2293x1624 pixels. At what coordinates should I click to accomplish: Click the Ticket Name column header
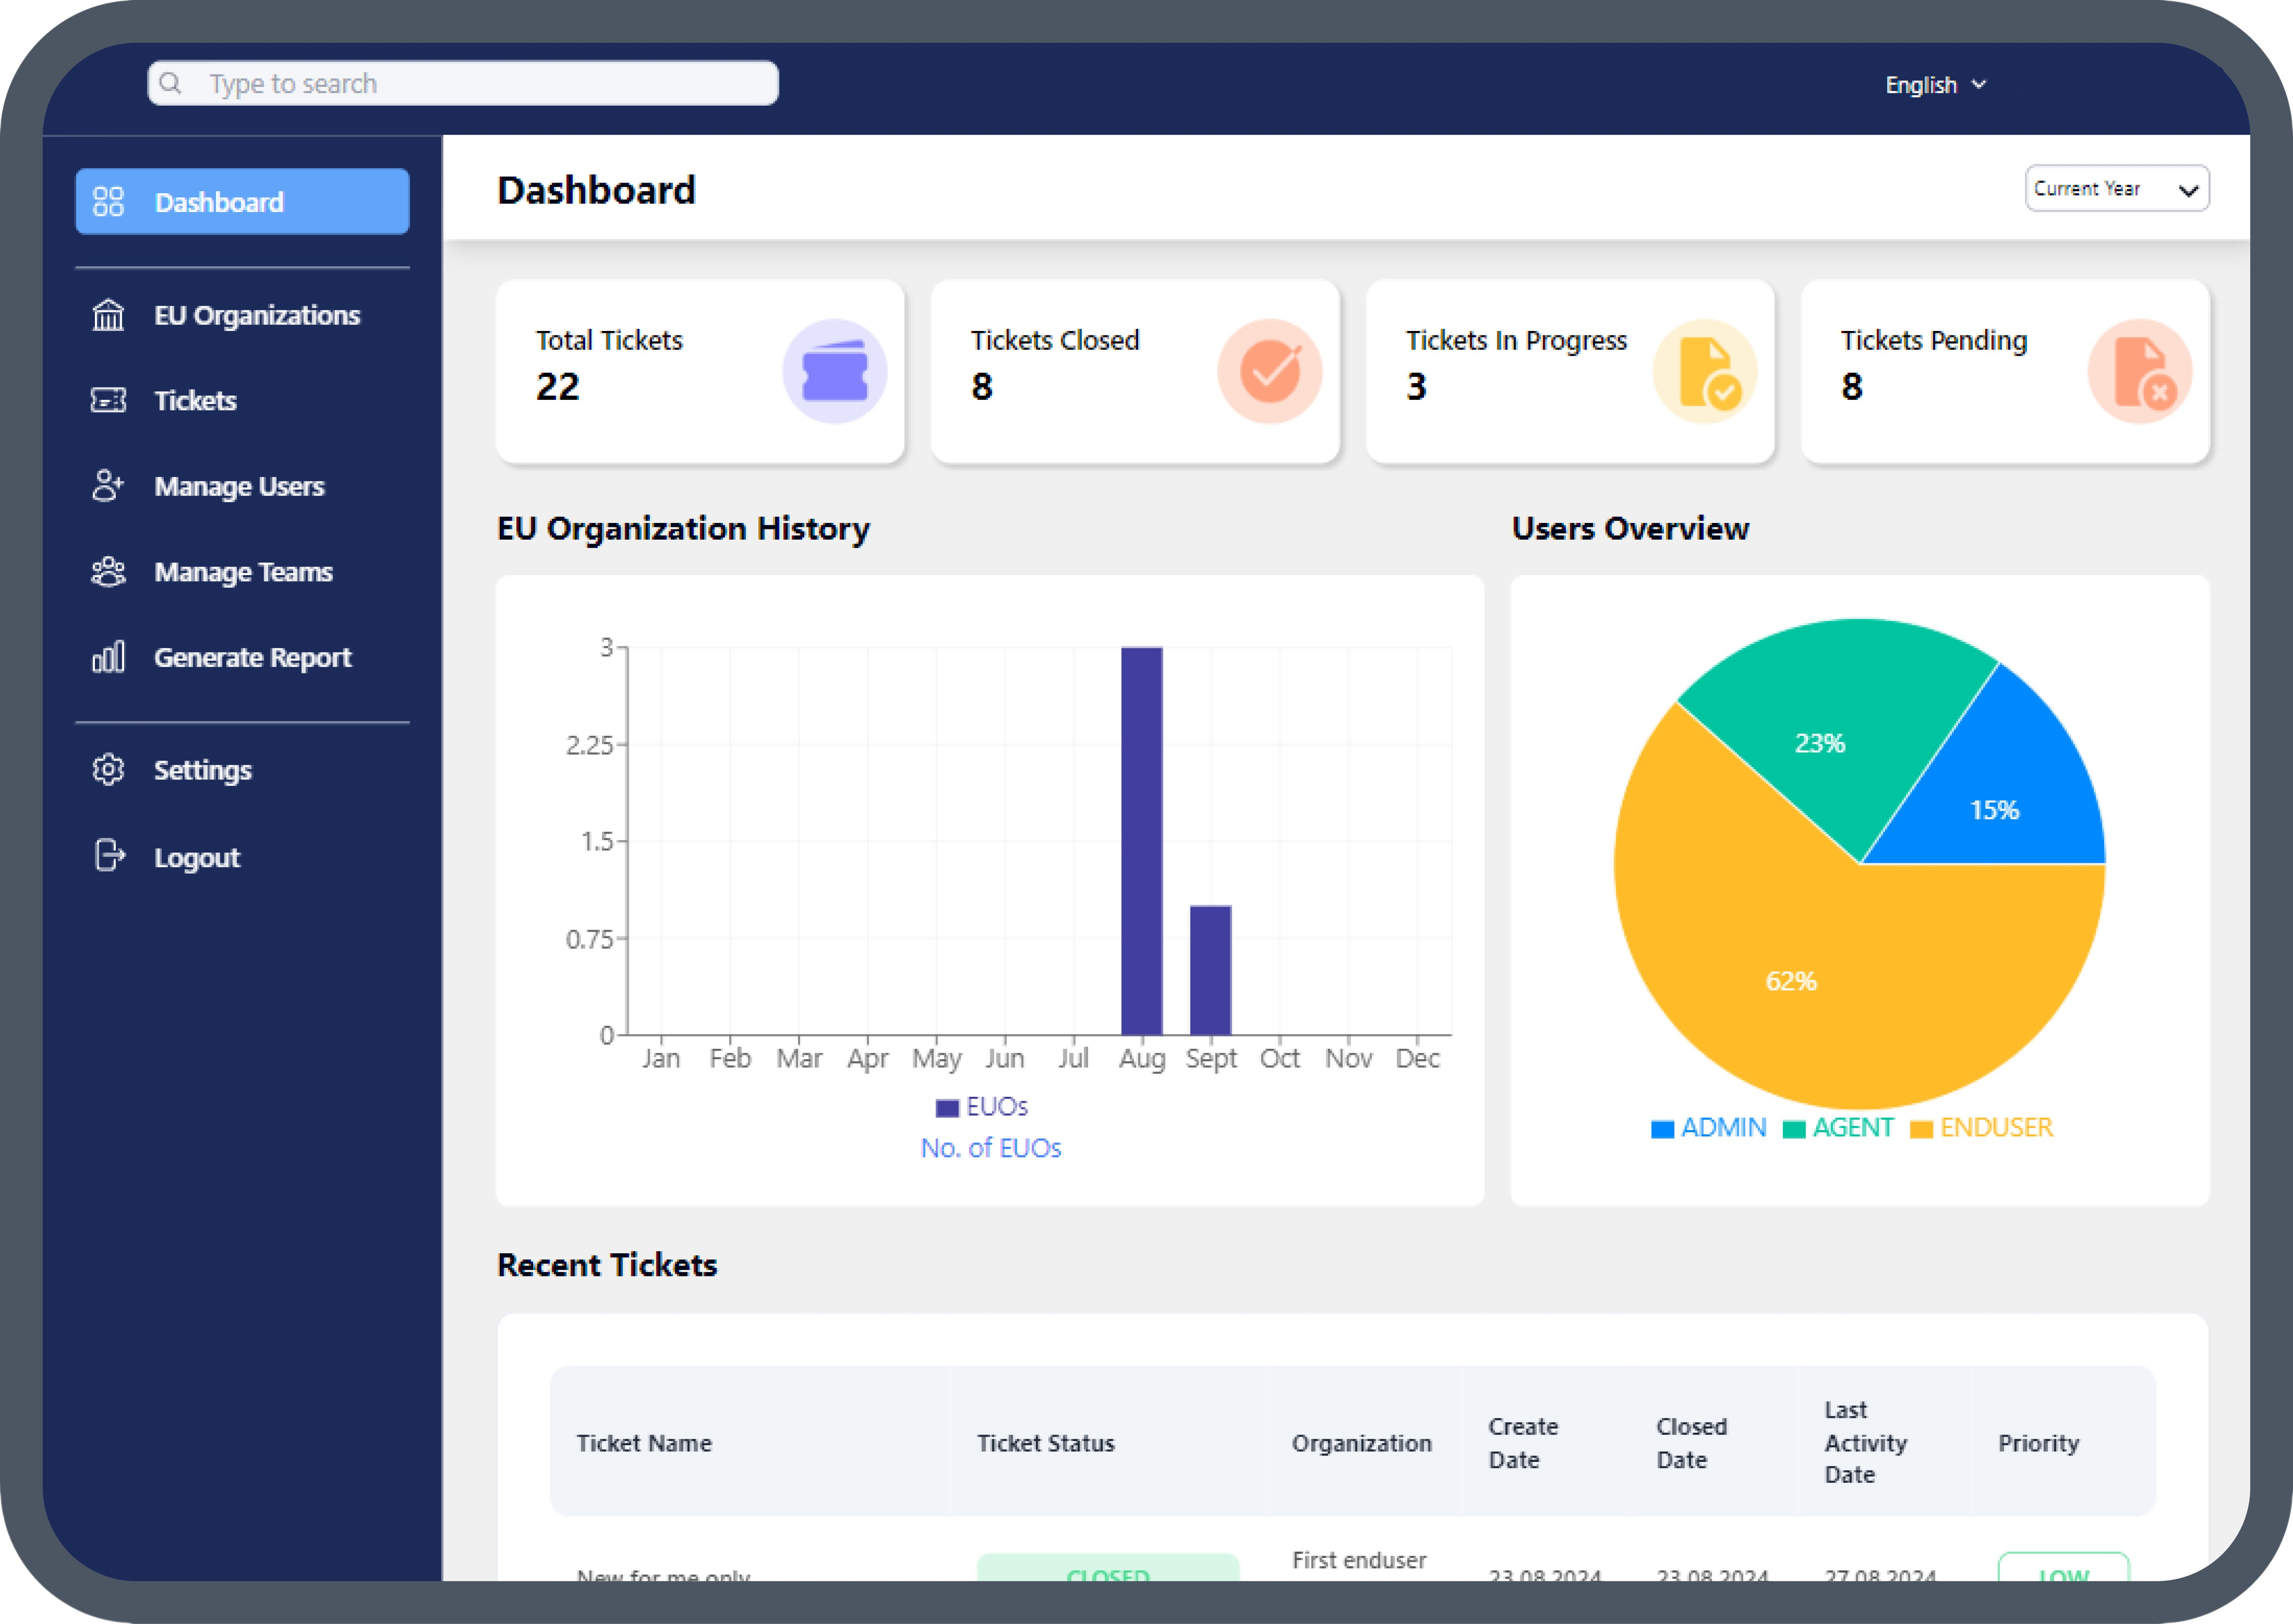click(644, 1443)
